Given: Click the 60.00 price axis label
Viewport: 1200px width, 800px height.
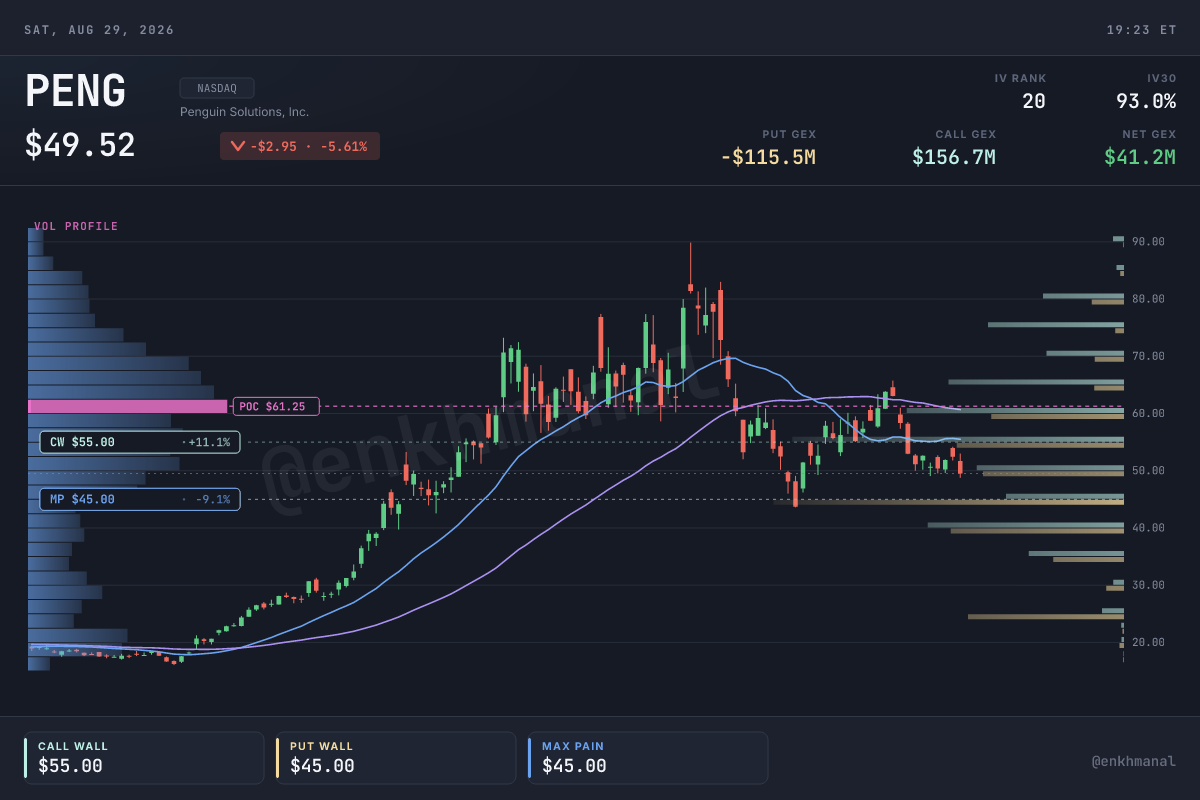Looking at the screenshot, I should tap(1148, 413).
